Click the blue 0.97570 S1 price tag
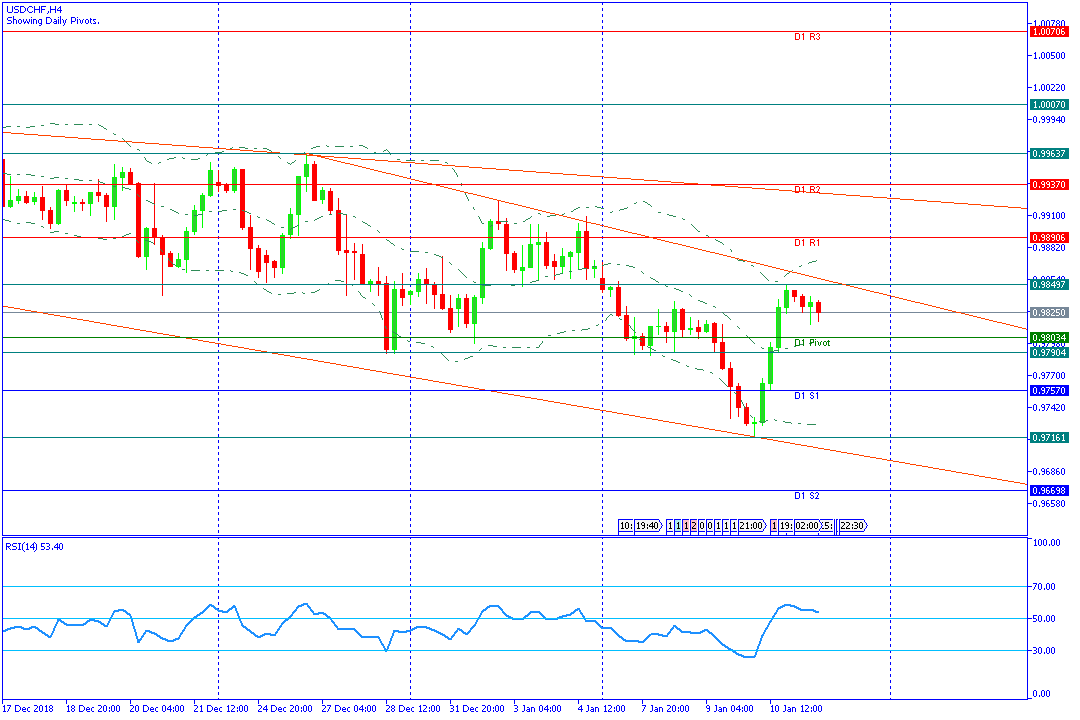The image size is (1080, 720). tap(1049, 391)
